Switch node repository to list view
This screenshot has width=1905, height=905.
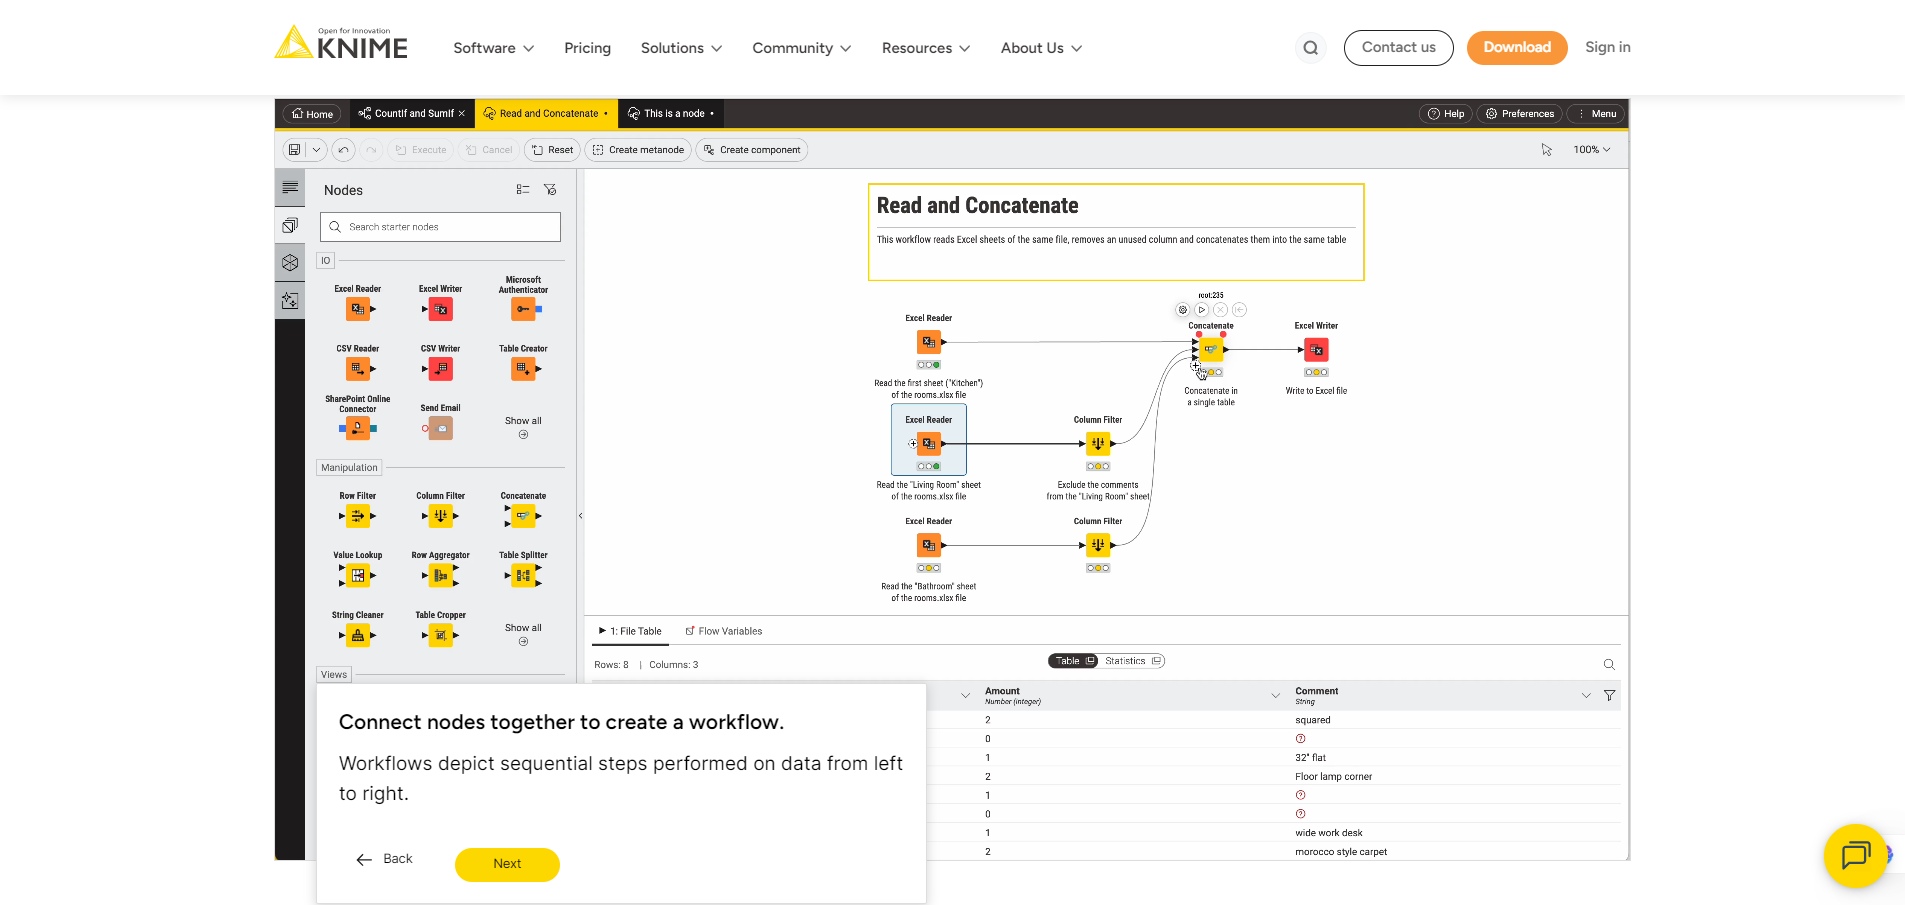(523, 189)
